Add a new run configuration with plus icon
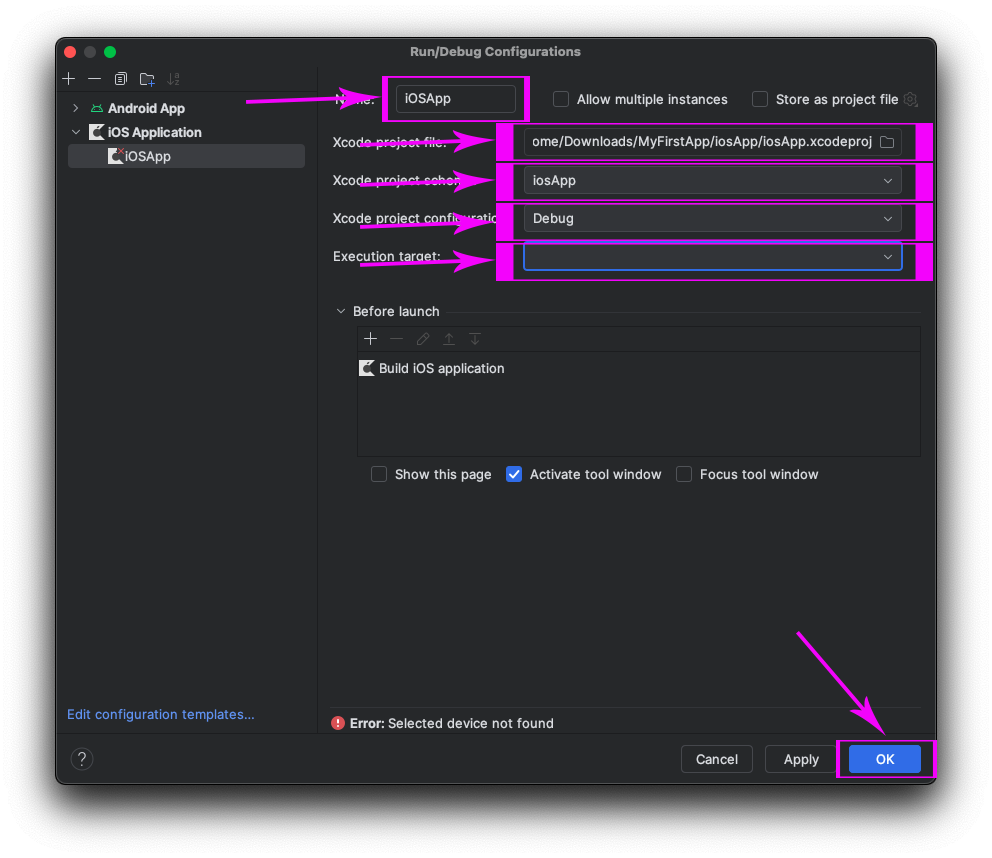 pyautogui.click(x=69, y=78)
